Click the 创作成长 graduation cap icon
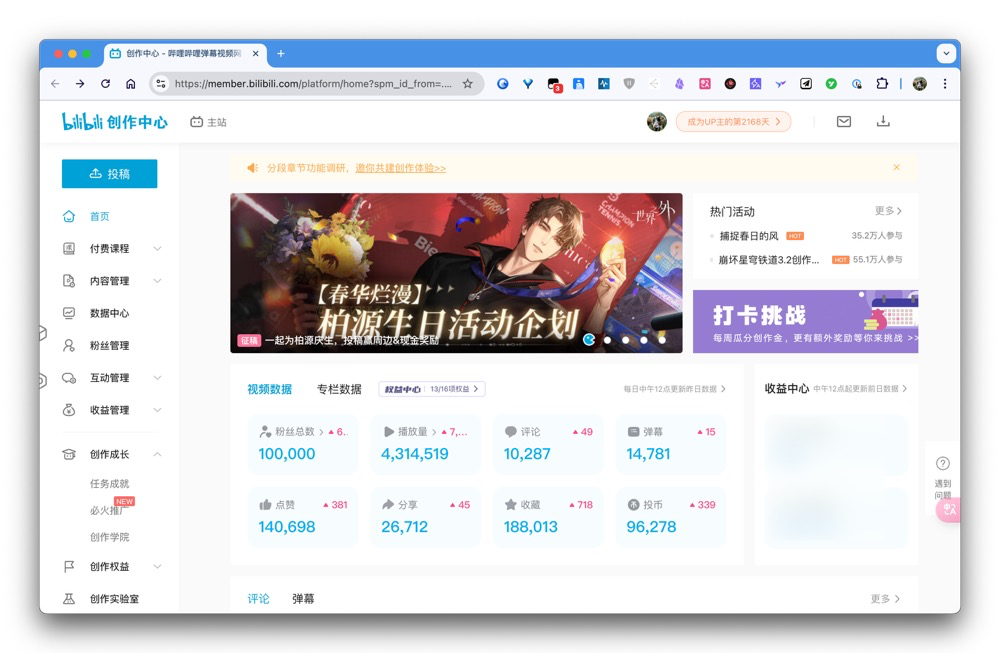Screen dimensions: 1000x653 pos(69,454)
